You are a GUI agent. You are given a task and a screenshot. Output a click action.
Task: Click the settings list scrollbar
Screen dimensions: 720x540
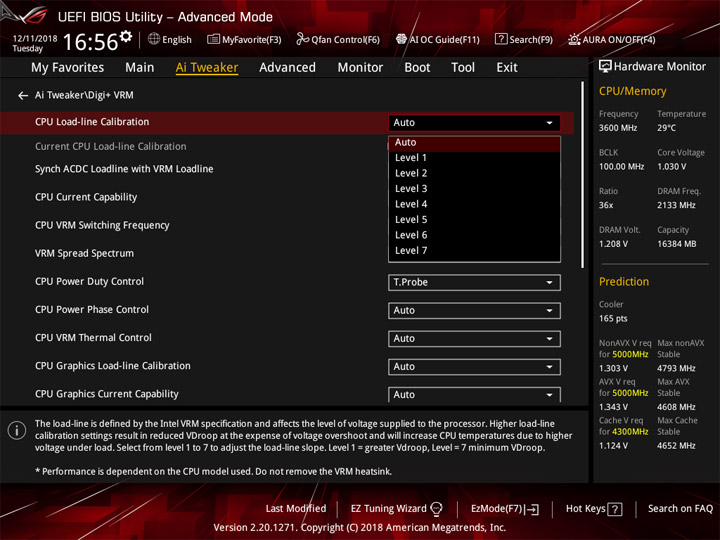[582, 175]
